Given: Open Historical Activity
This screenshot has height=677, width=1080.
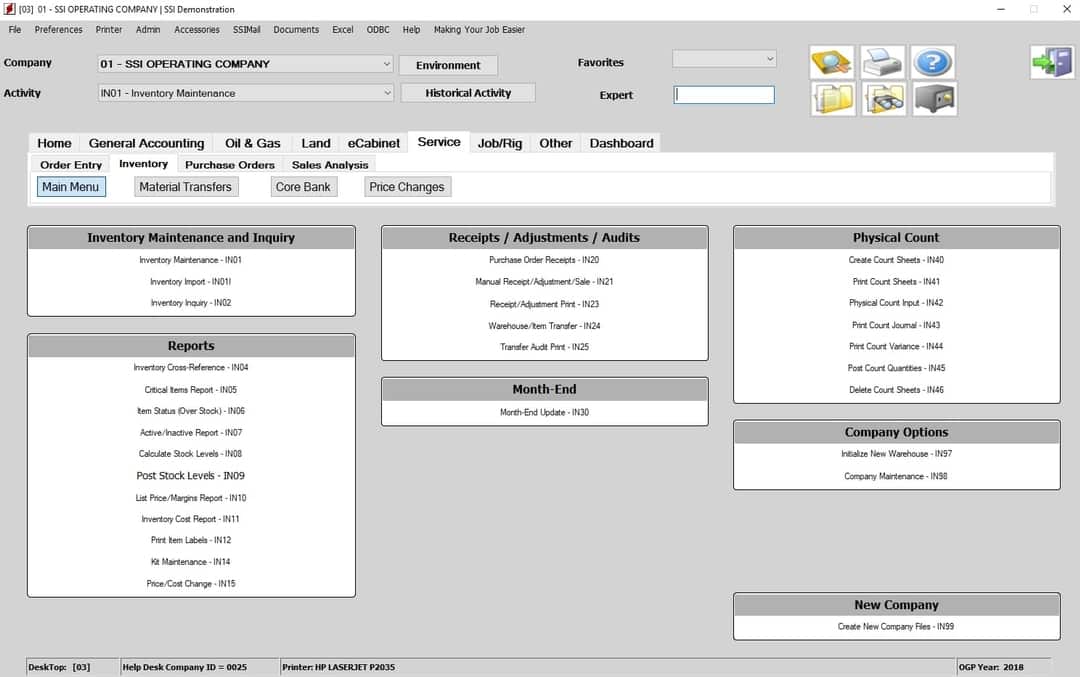Looking at the screenshot, I should click(468, 92).
